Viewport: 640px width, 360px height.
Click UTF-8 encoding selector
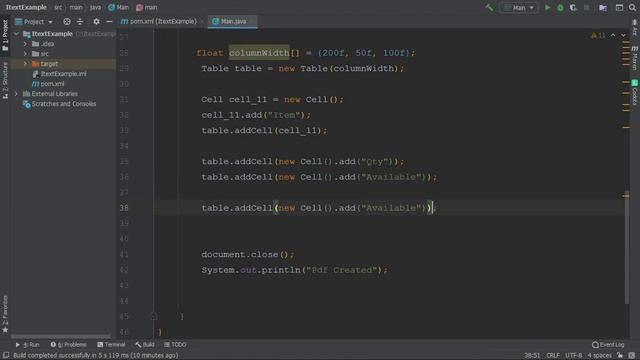click(573, 356)
